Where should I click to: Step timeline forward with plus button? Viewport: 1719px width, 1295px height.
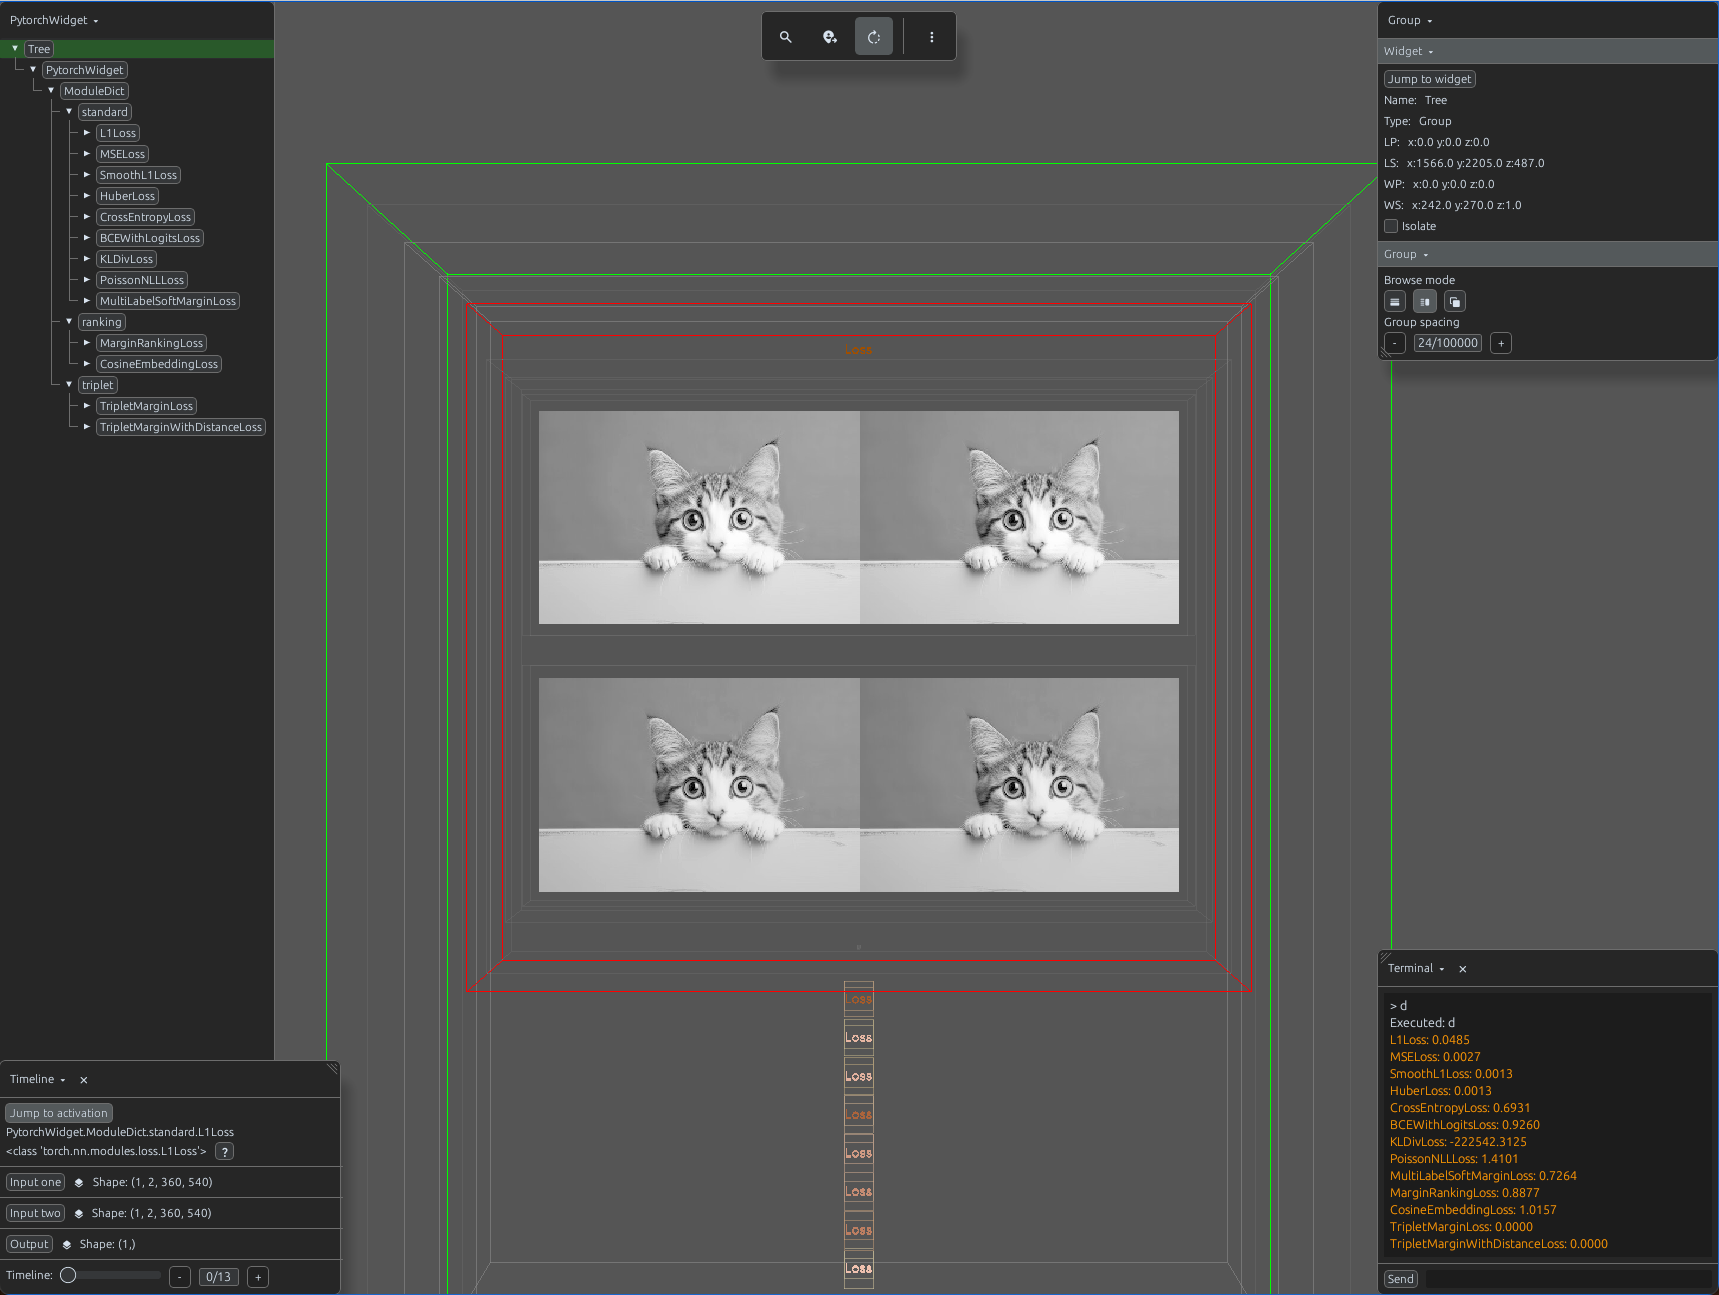[x=258, y=1277]
